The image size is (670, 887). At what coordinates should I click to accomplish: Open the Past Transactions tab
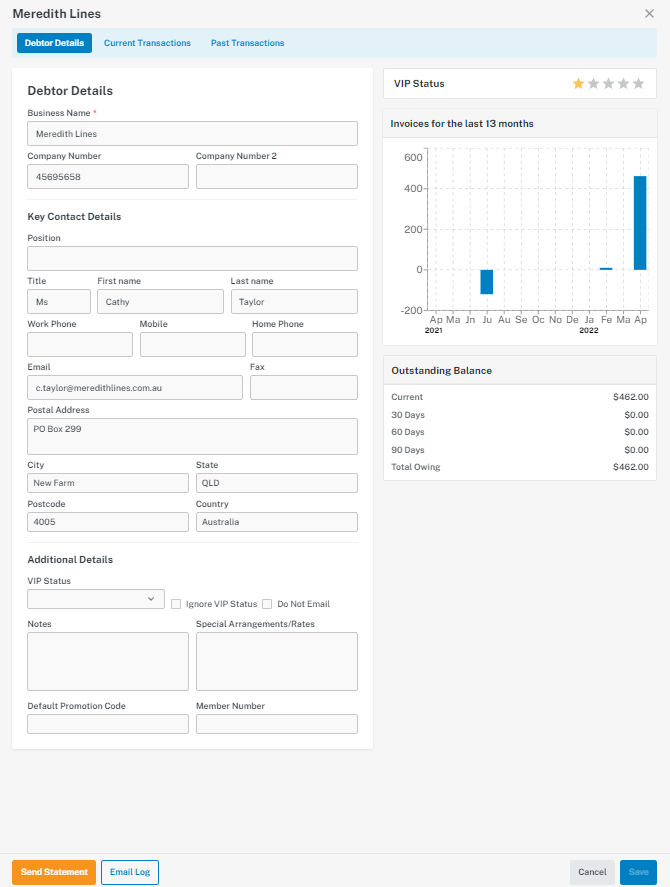pos(247,43)
